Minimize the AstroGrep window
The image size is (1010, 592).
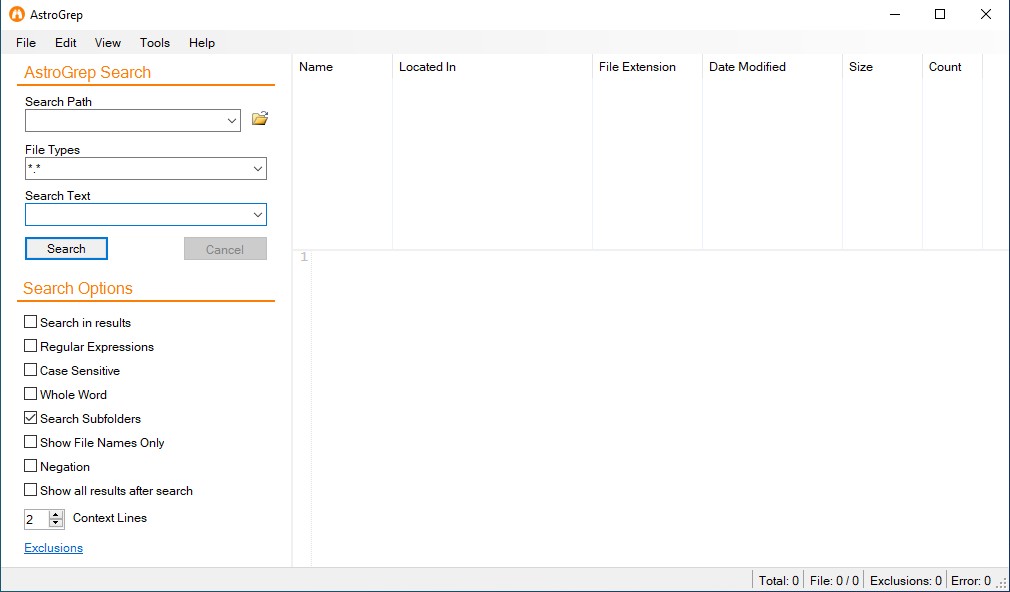coord(895,14)
